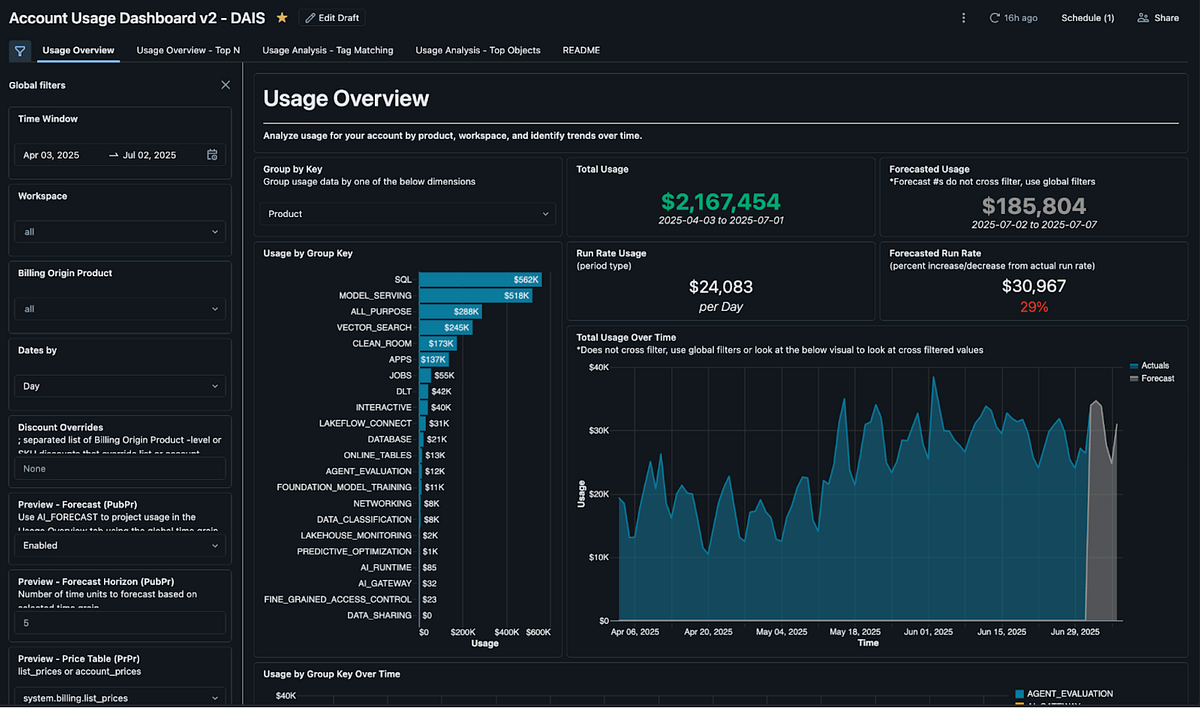The image size is (1200, 708).
Task: Click Schedule (1) in the header
Action: click(1087, 17)
